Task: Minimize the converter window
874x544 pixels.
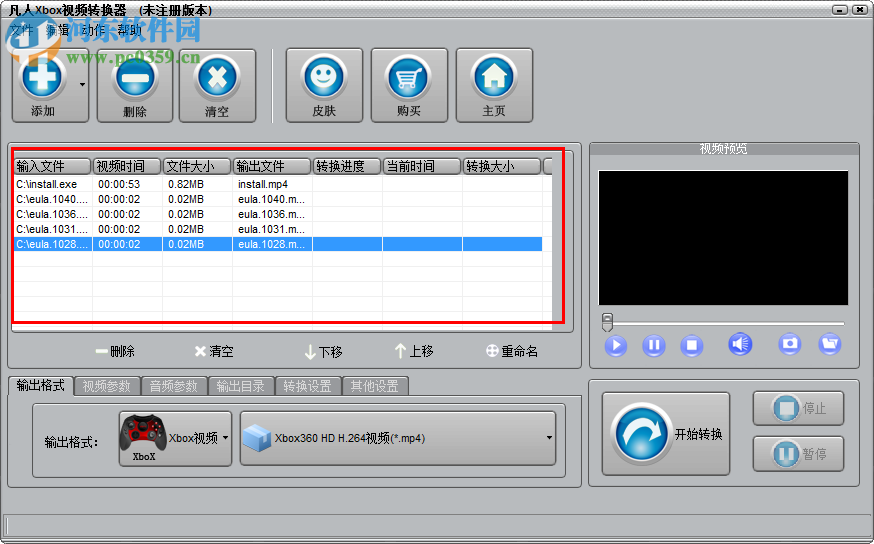Action: [840, 10]
